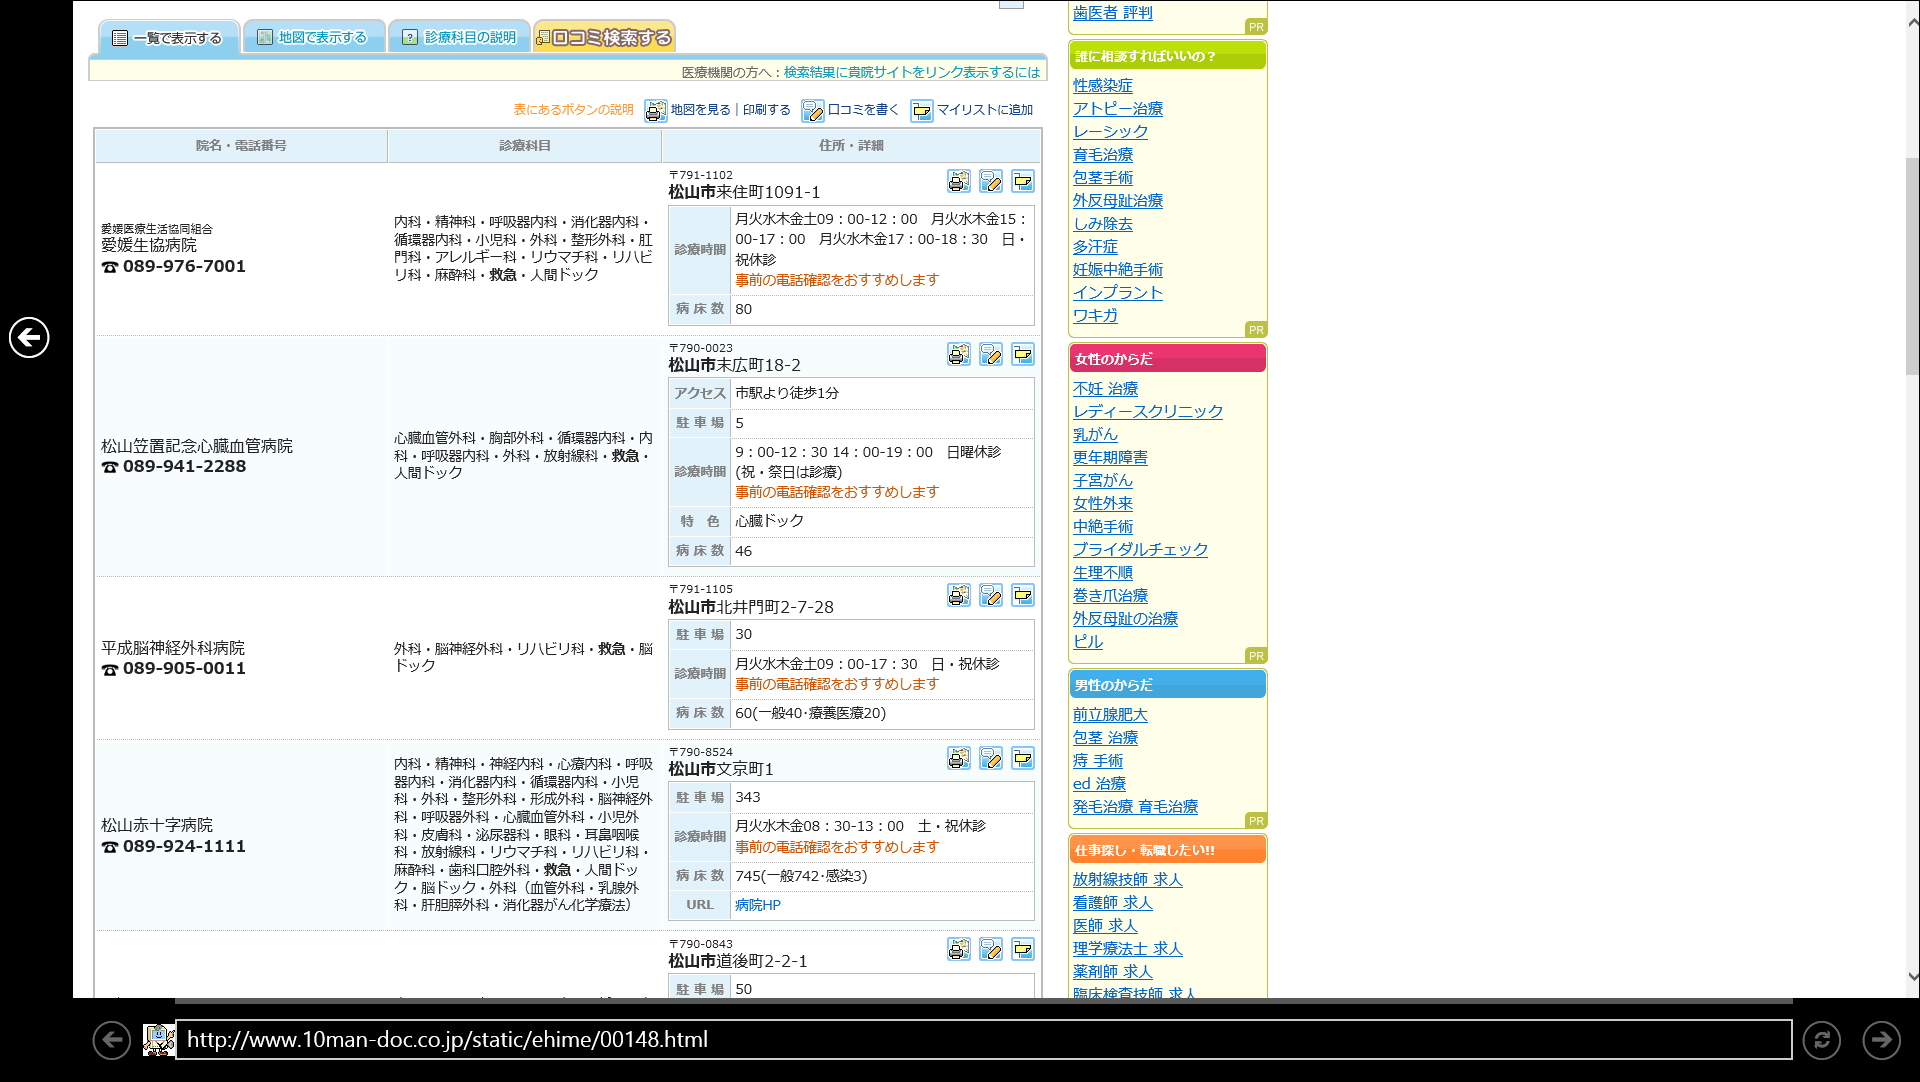1920x1082 pixels.
Task: Click hospital name 愛媛生協病院
Action: coord(149,245)
